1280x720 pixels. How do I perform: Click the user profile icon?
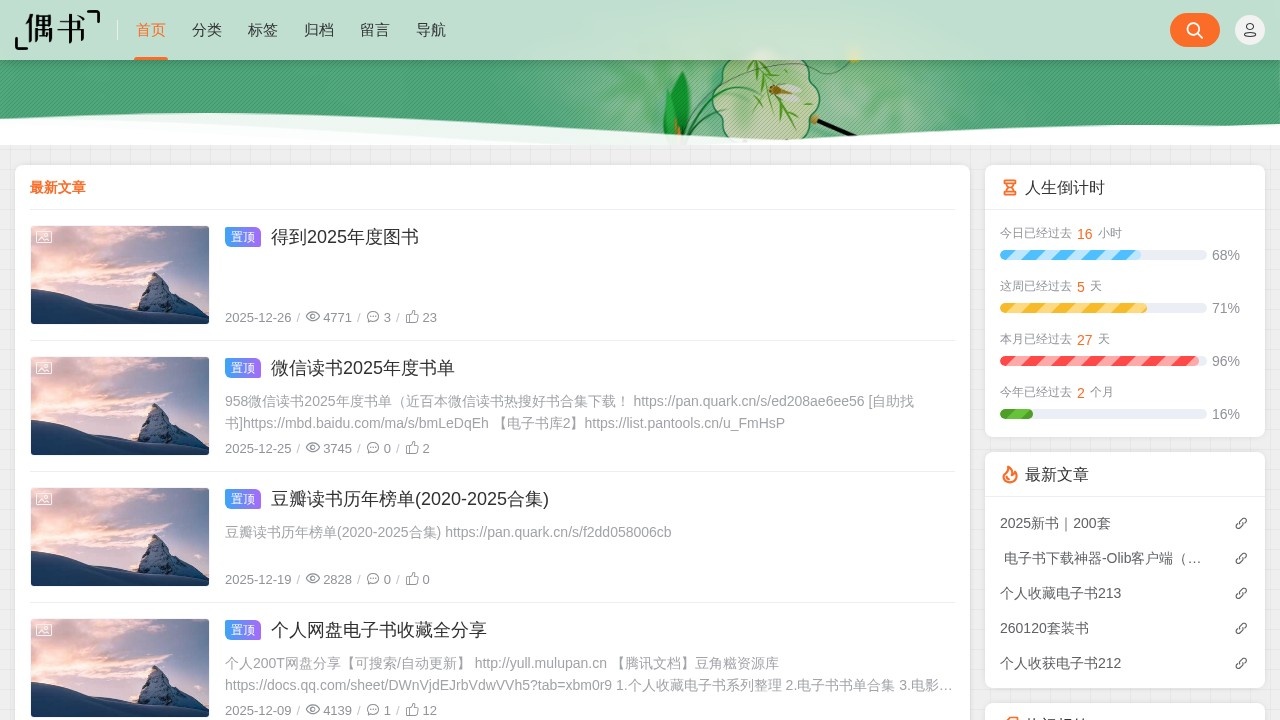pos(1249,29)
